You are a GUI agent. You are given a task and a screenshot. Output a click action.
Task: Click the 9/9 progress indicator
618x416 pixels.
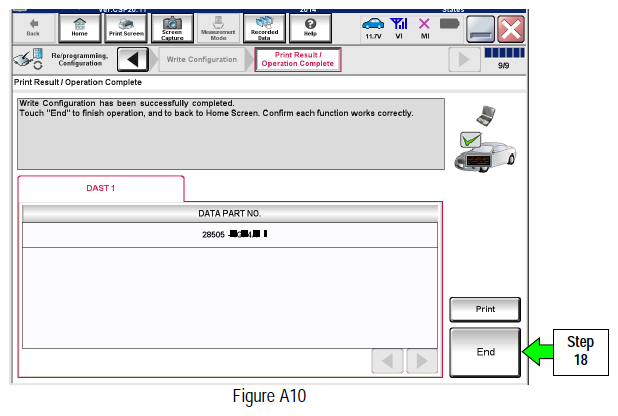[504, 59]
